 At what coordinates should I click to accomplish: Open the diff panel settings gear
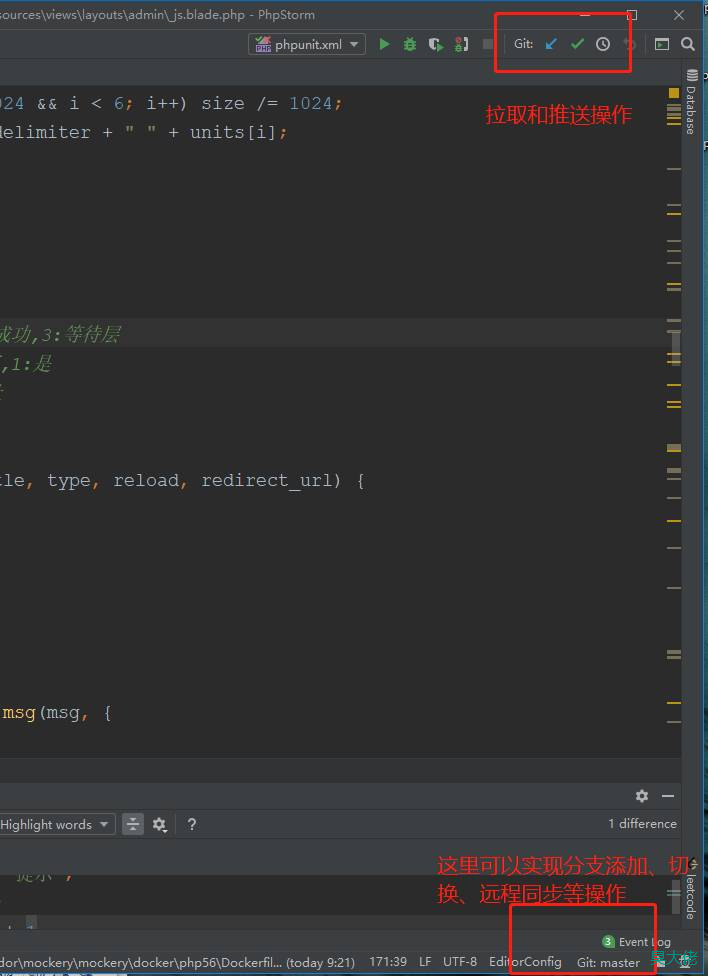click(642, 795)
